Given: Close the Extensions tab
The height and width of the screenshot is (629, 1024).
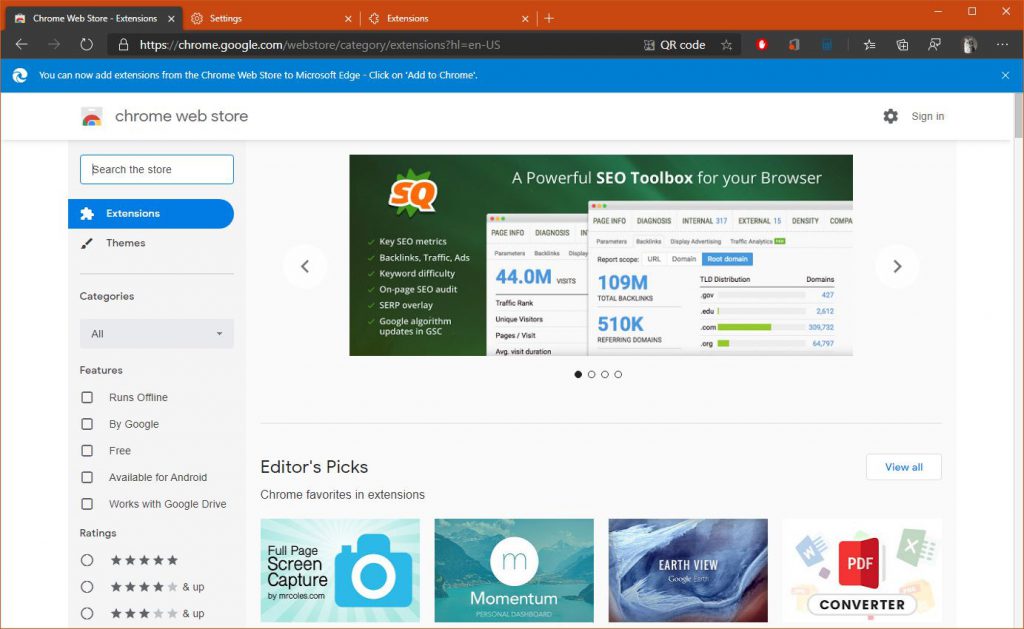Looking at the screenshot, I should pyautogui.click(x=525, y=19).
